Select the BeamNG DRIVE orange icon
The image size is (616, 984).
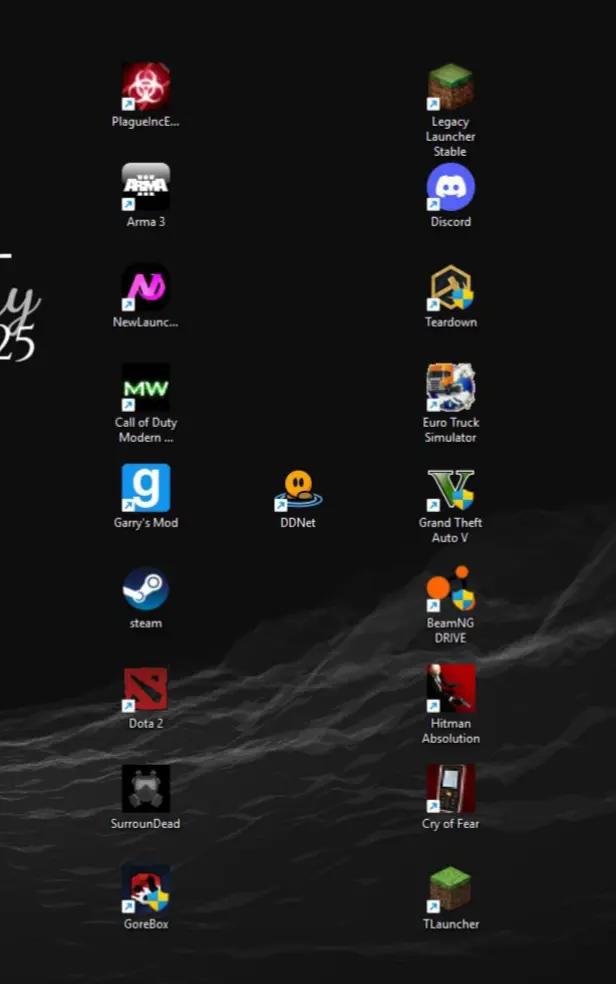pos(450,588)
